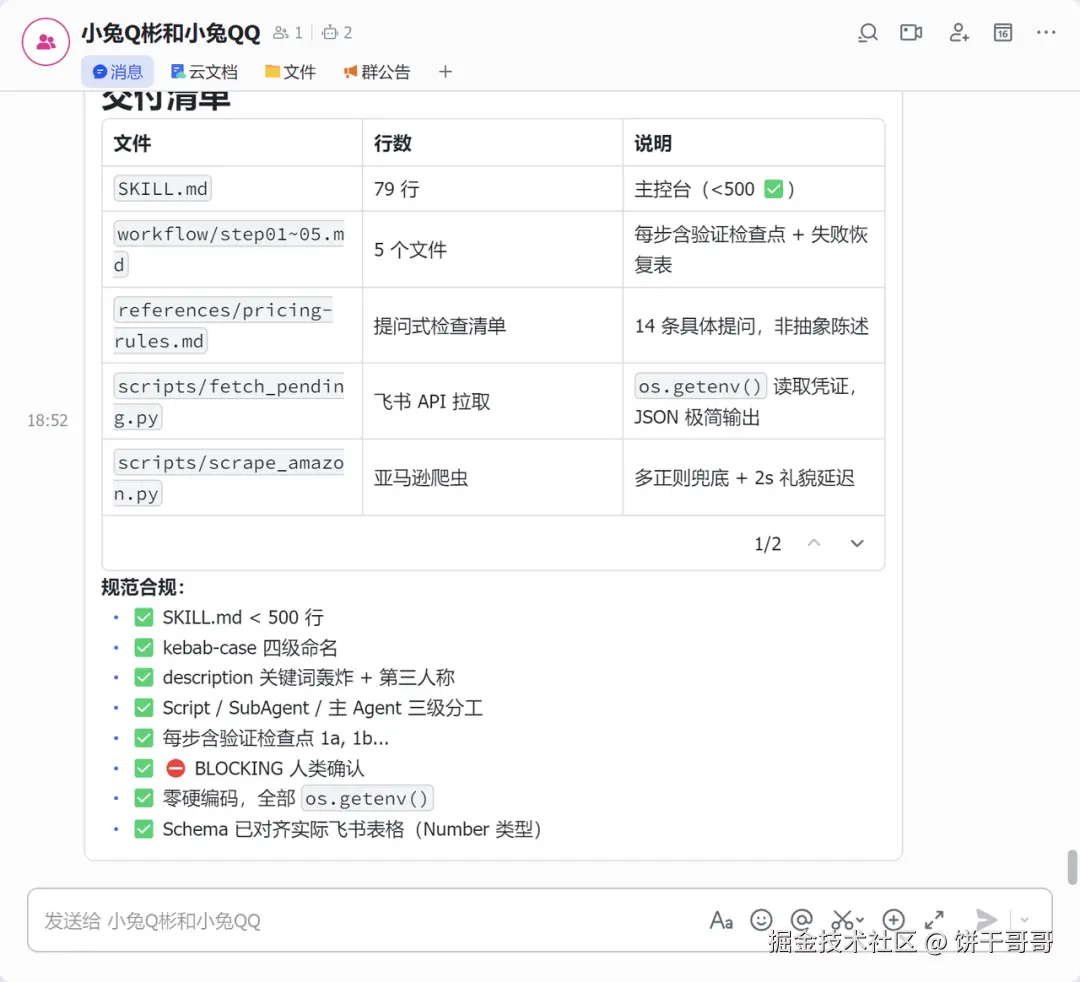Screen dimensions: 1080x982
Task: Switch to 群公告 tab
Action: (377, 72)
